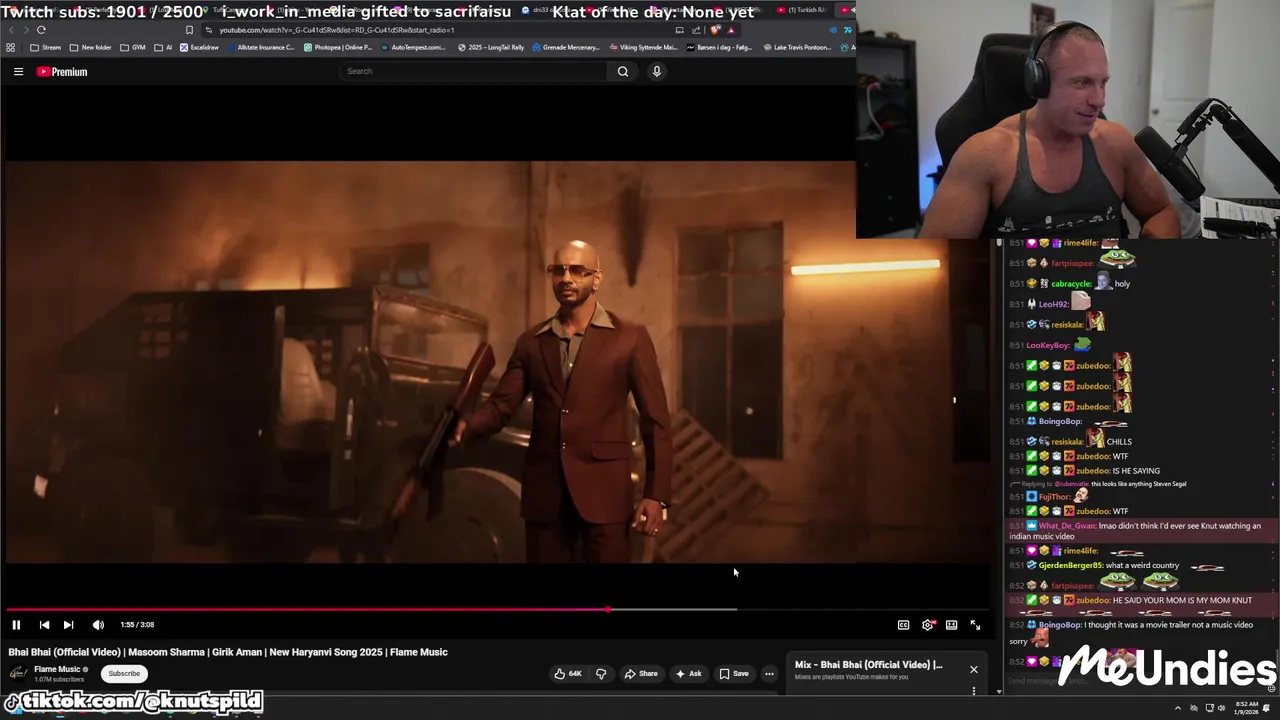Click the Flame Music channel avatar
This screenshot has height=720, width=1280.
(18, 673)
